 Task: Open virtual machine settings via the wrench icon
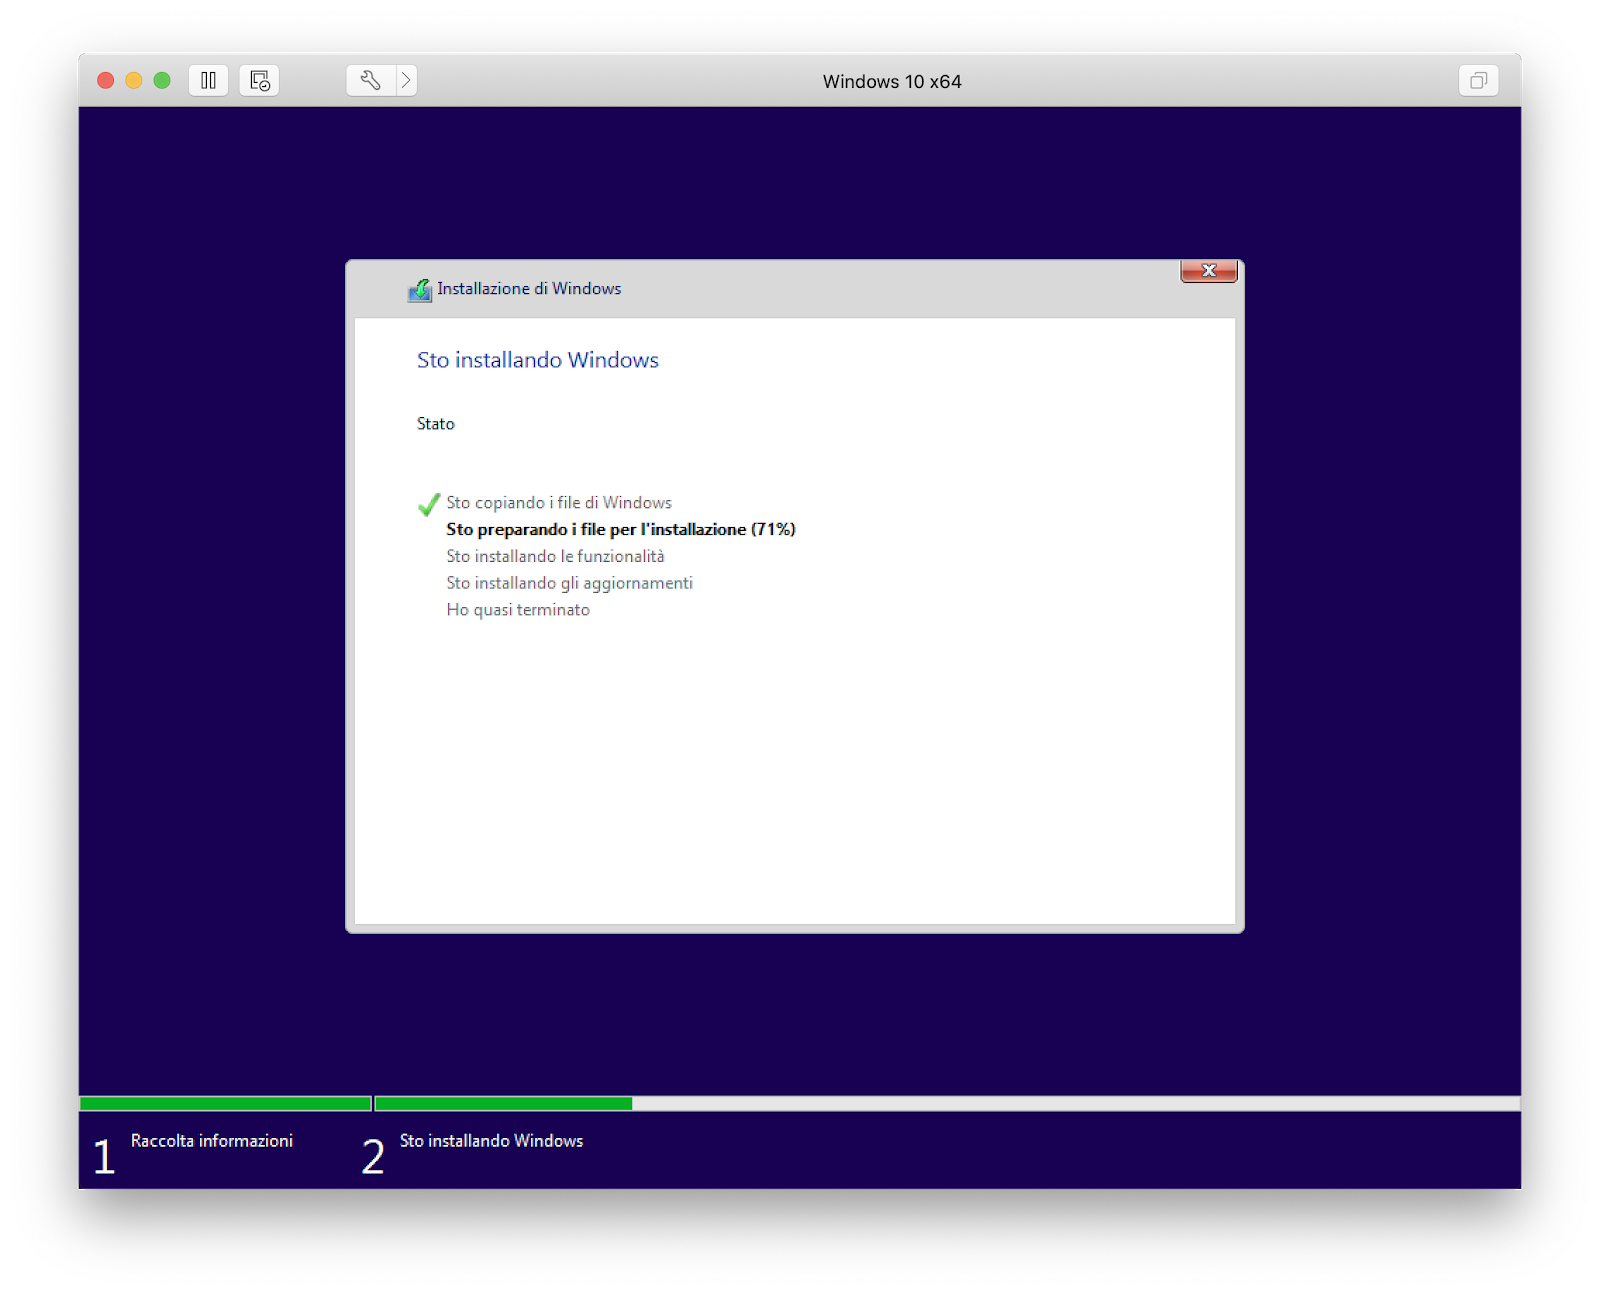370,80
